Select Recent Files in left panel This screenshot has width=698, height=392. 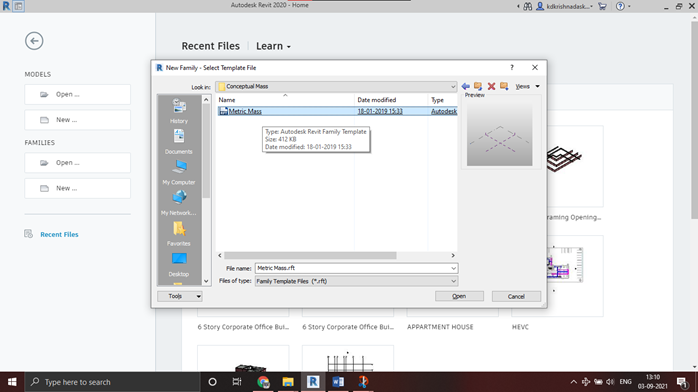59,234
